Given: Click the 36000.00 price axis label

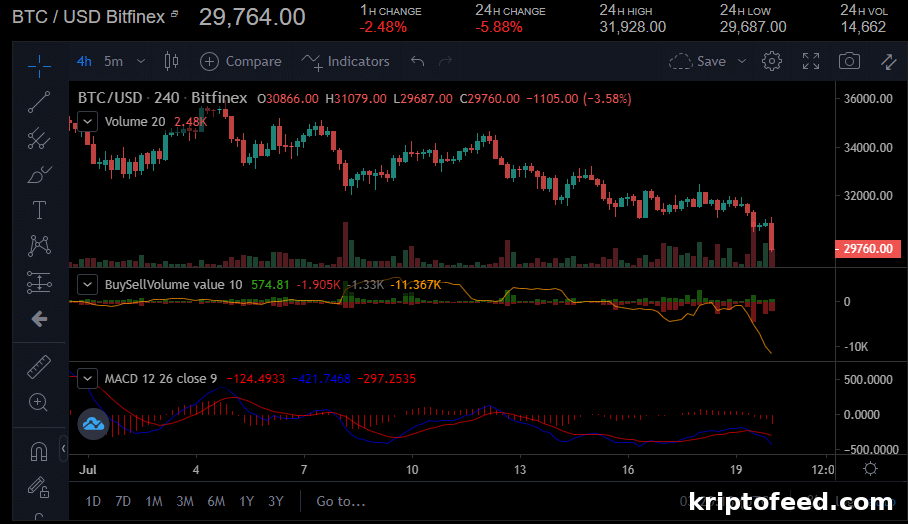Looking at the screenshot, I should [x=868, y=98].
